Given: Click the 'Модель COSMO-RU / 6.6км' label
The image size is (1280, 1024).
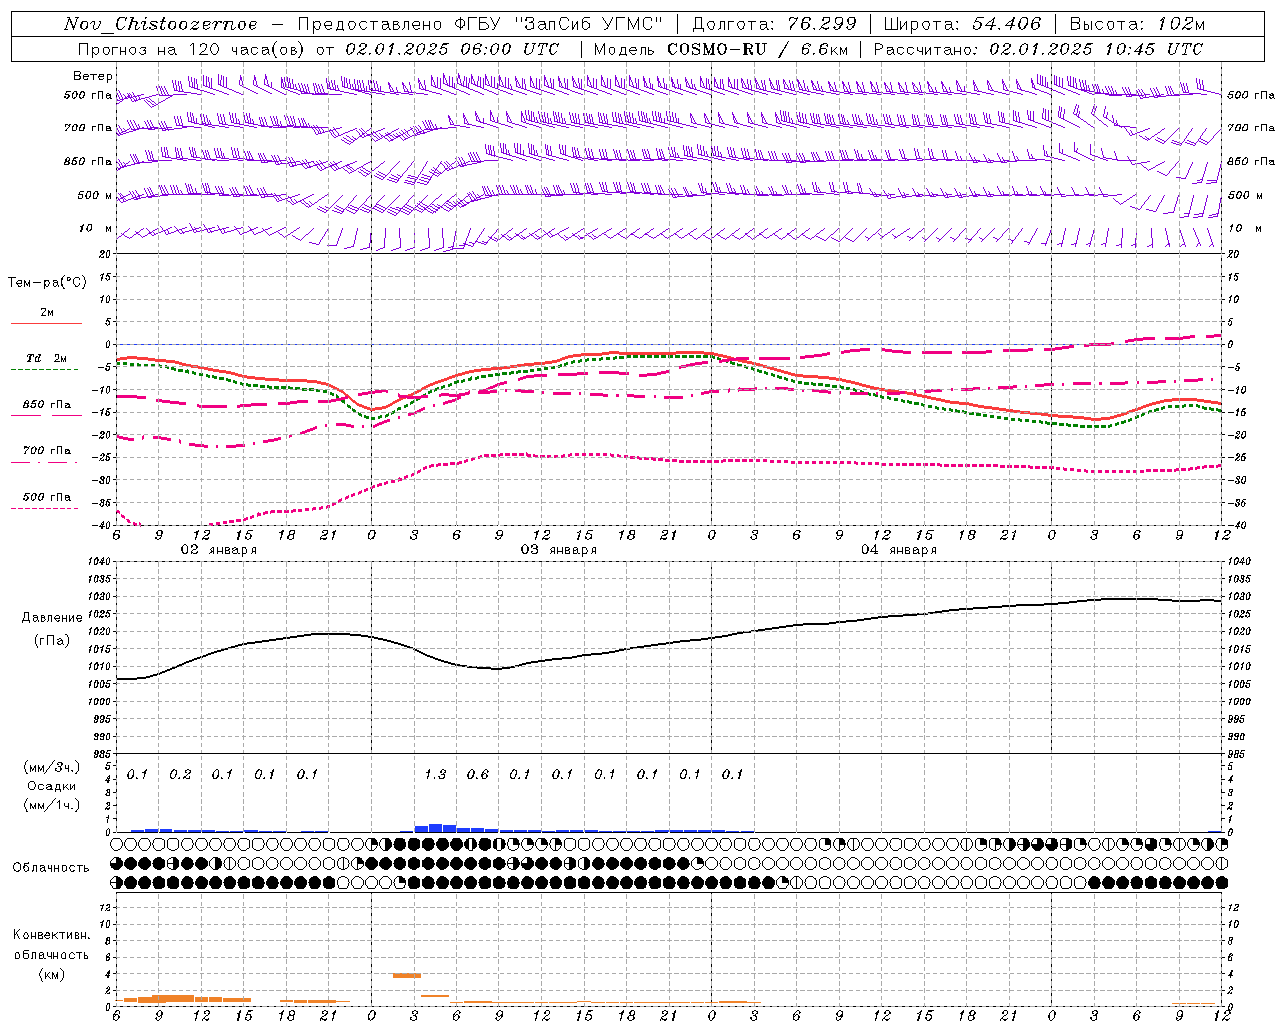Looking at the screenshot, I should [x=721, y=49].
